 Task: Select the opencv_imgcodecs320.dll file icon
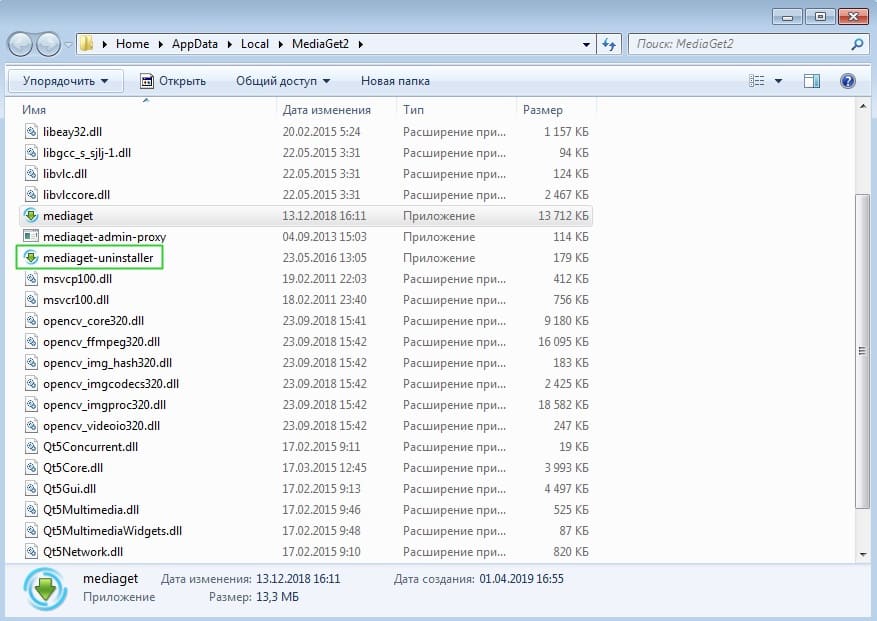31,384
